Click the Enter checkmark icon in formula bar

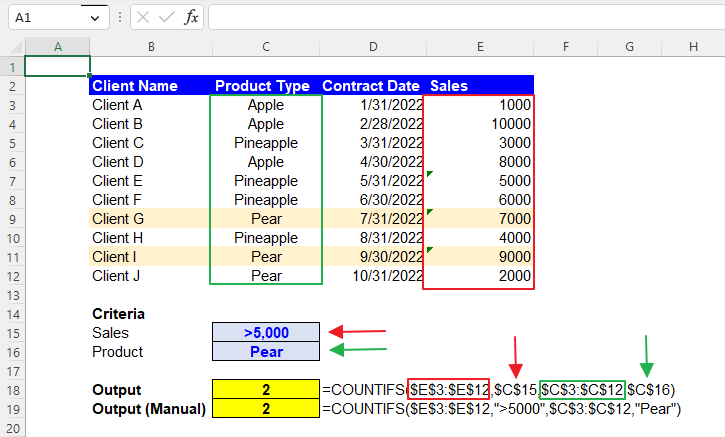(166, 18)
